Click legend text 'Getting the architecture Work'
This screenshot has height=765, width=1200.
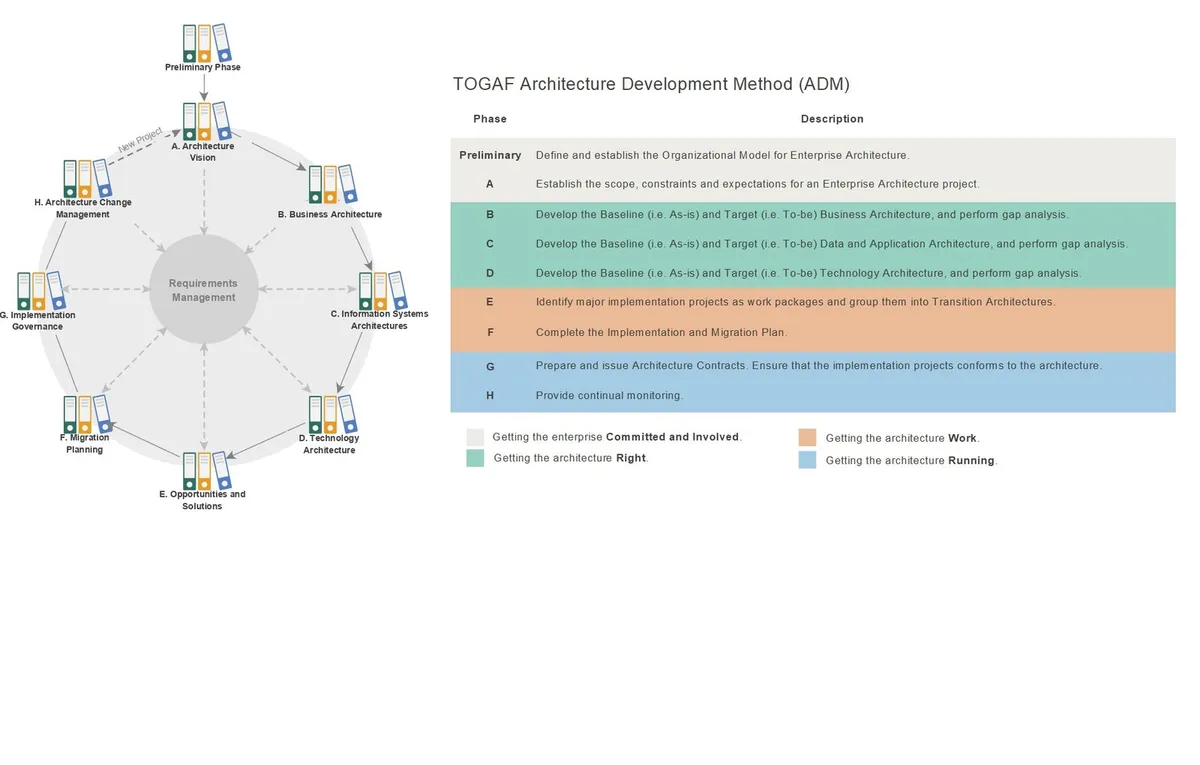(903, 438)
